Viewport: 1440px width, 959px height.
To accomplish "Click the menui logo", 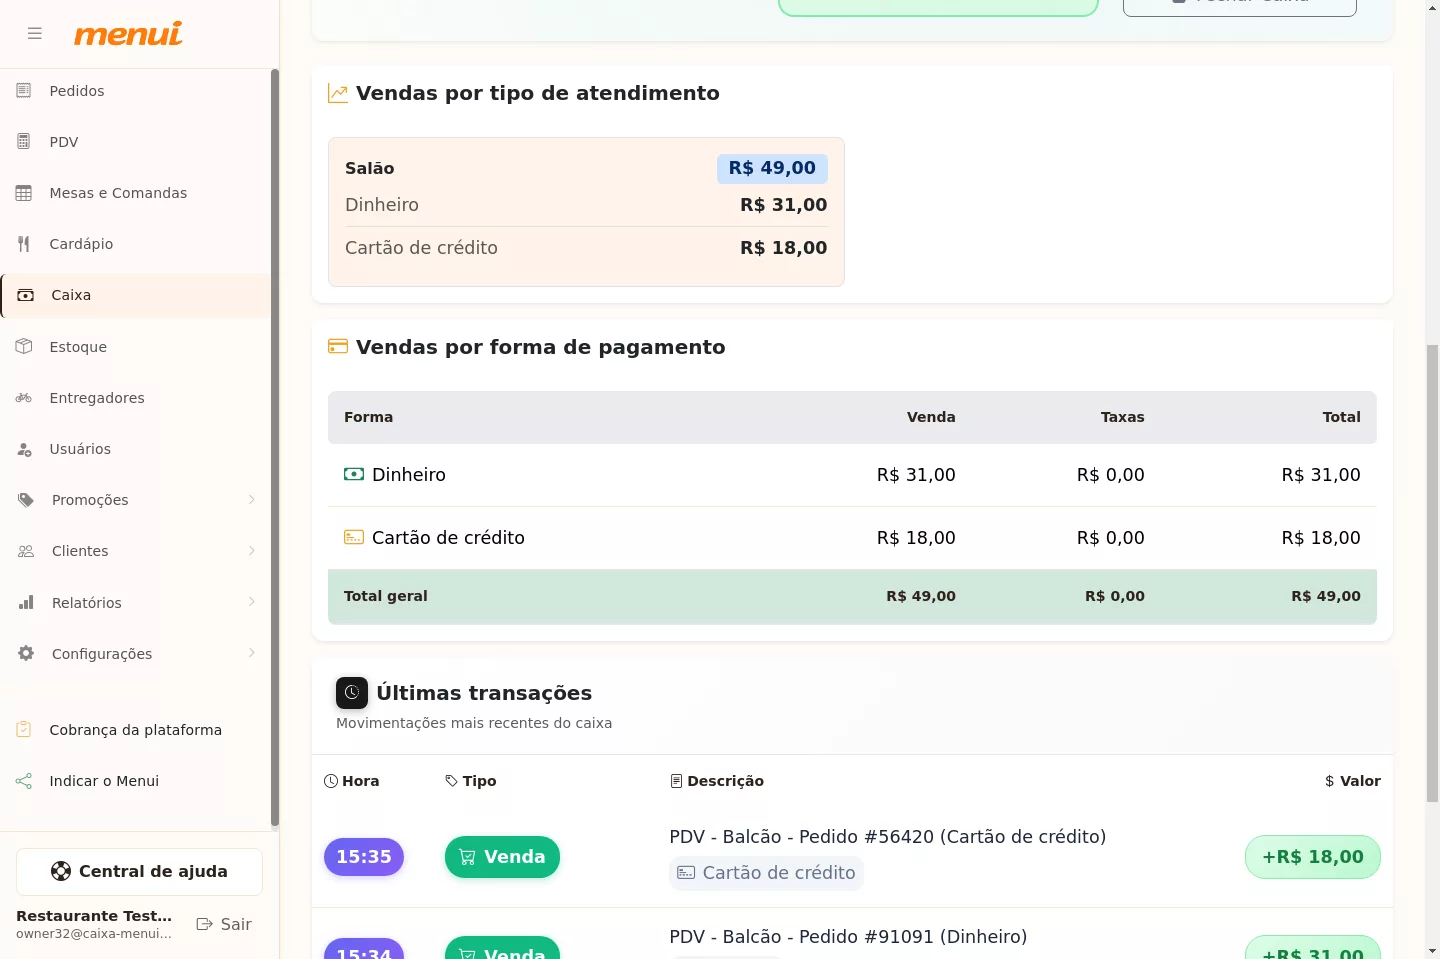I will pyautogui.click(x=128, y=34).
